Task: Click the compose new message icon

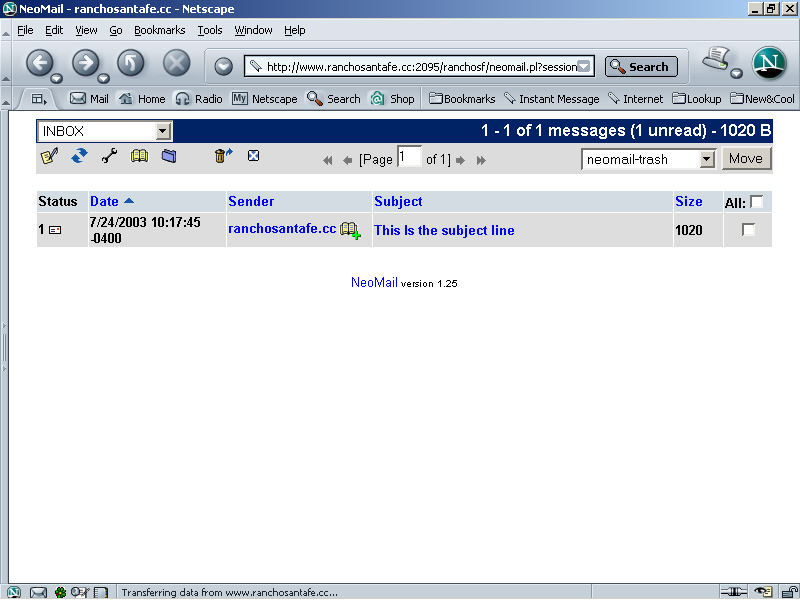Action: click(x=48, y=157)
